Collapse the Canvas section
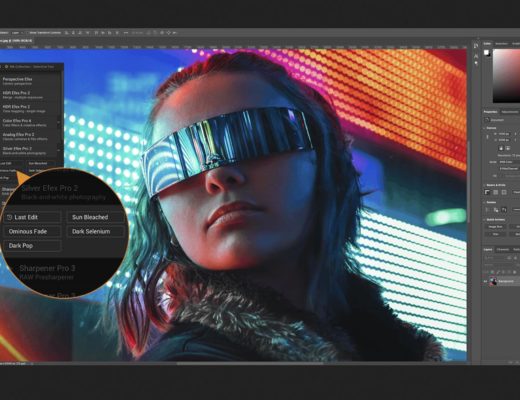This screenshot has width=520, height=400. click(x=484, y=128)
